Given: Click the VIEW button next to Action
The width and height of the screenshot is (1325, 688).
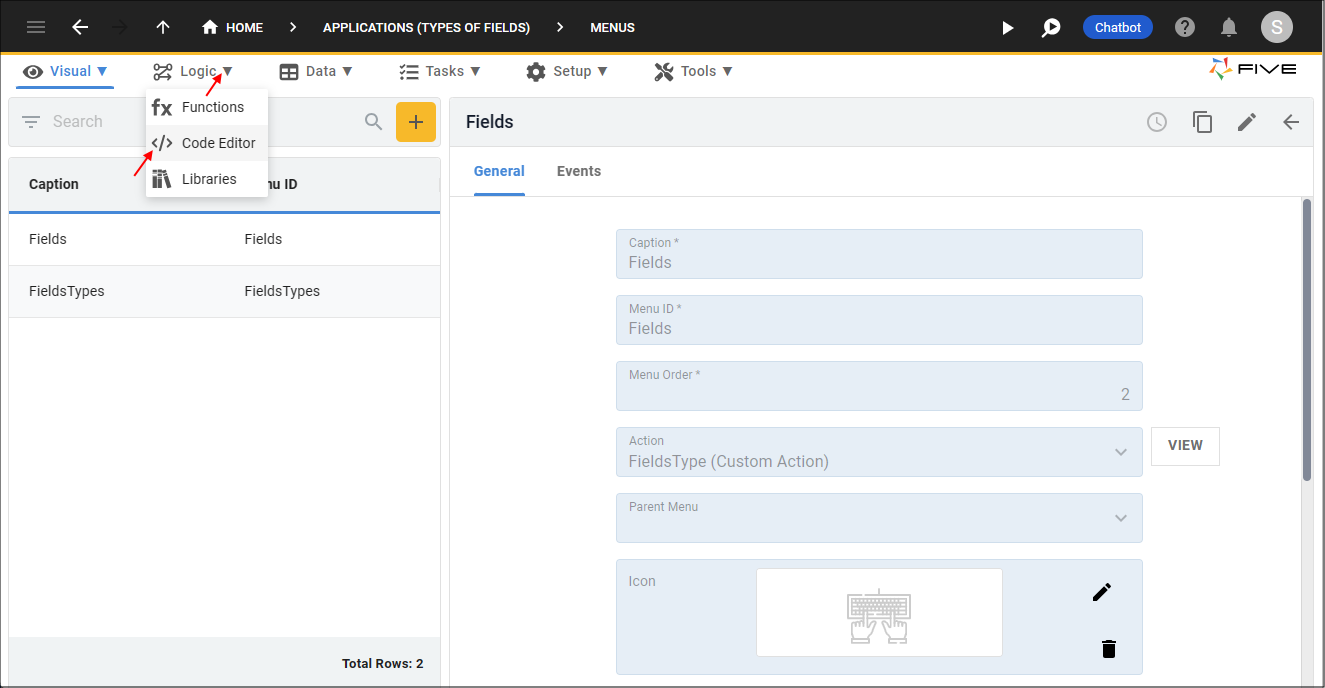Looking at the screenshot, I should [1185, 446].
